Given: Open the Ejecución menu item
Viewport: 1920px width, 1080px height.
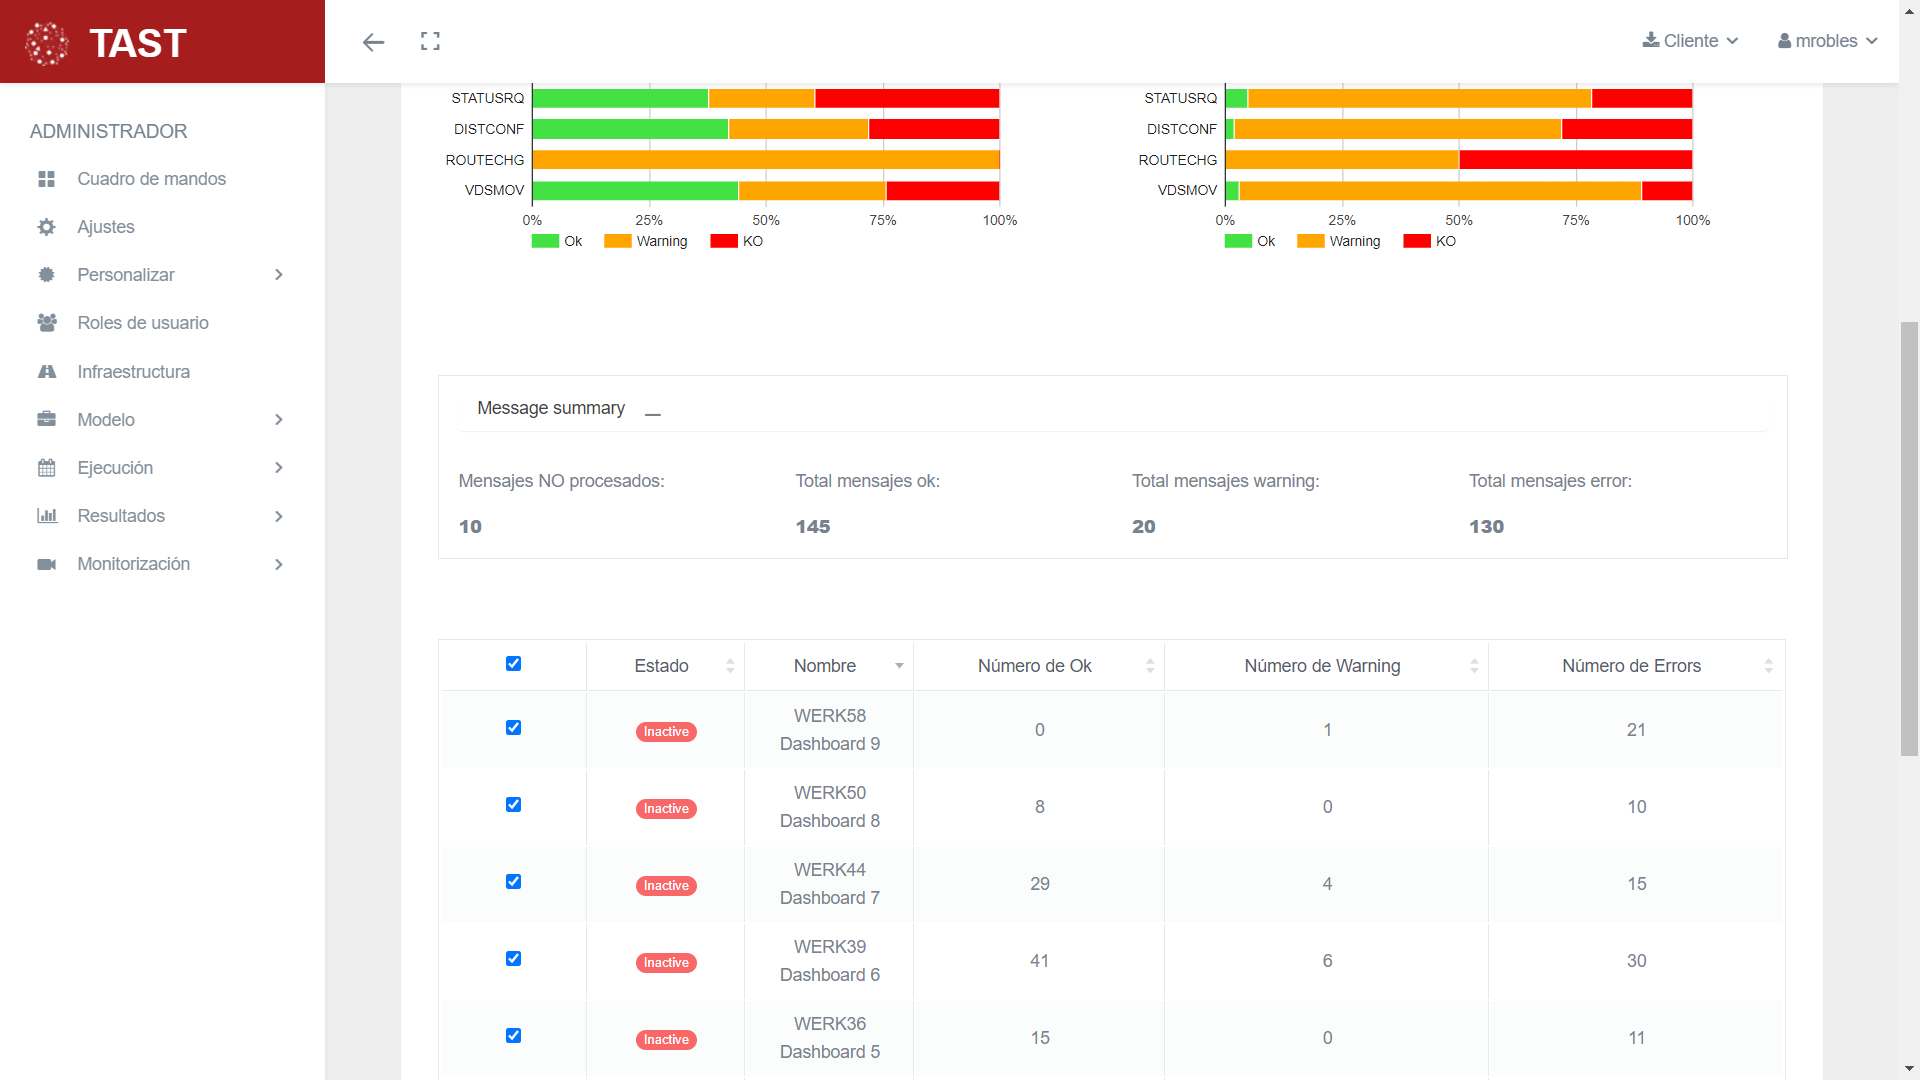Looking at the screenshot, I should [115, 468].
